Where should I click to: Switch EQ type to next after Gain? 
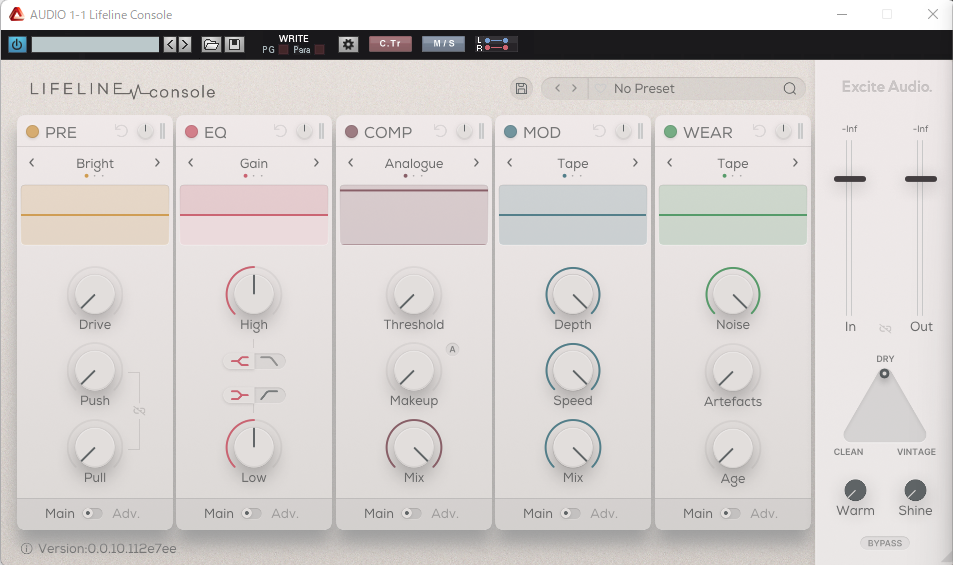(316, 163)
